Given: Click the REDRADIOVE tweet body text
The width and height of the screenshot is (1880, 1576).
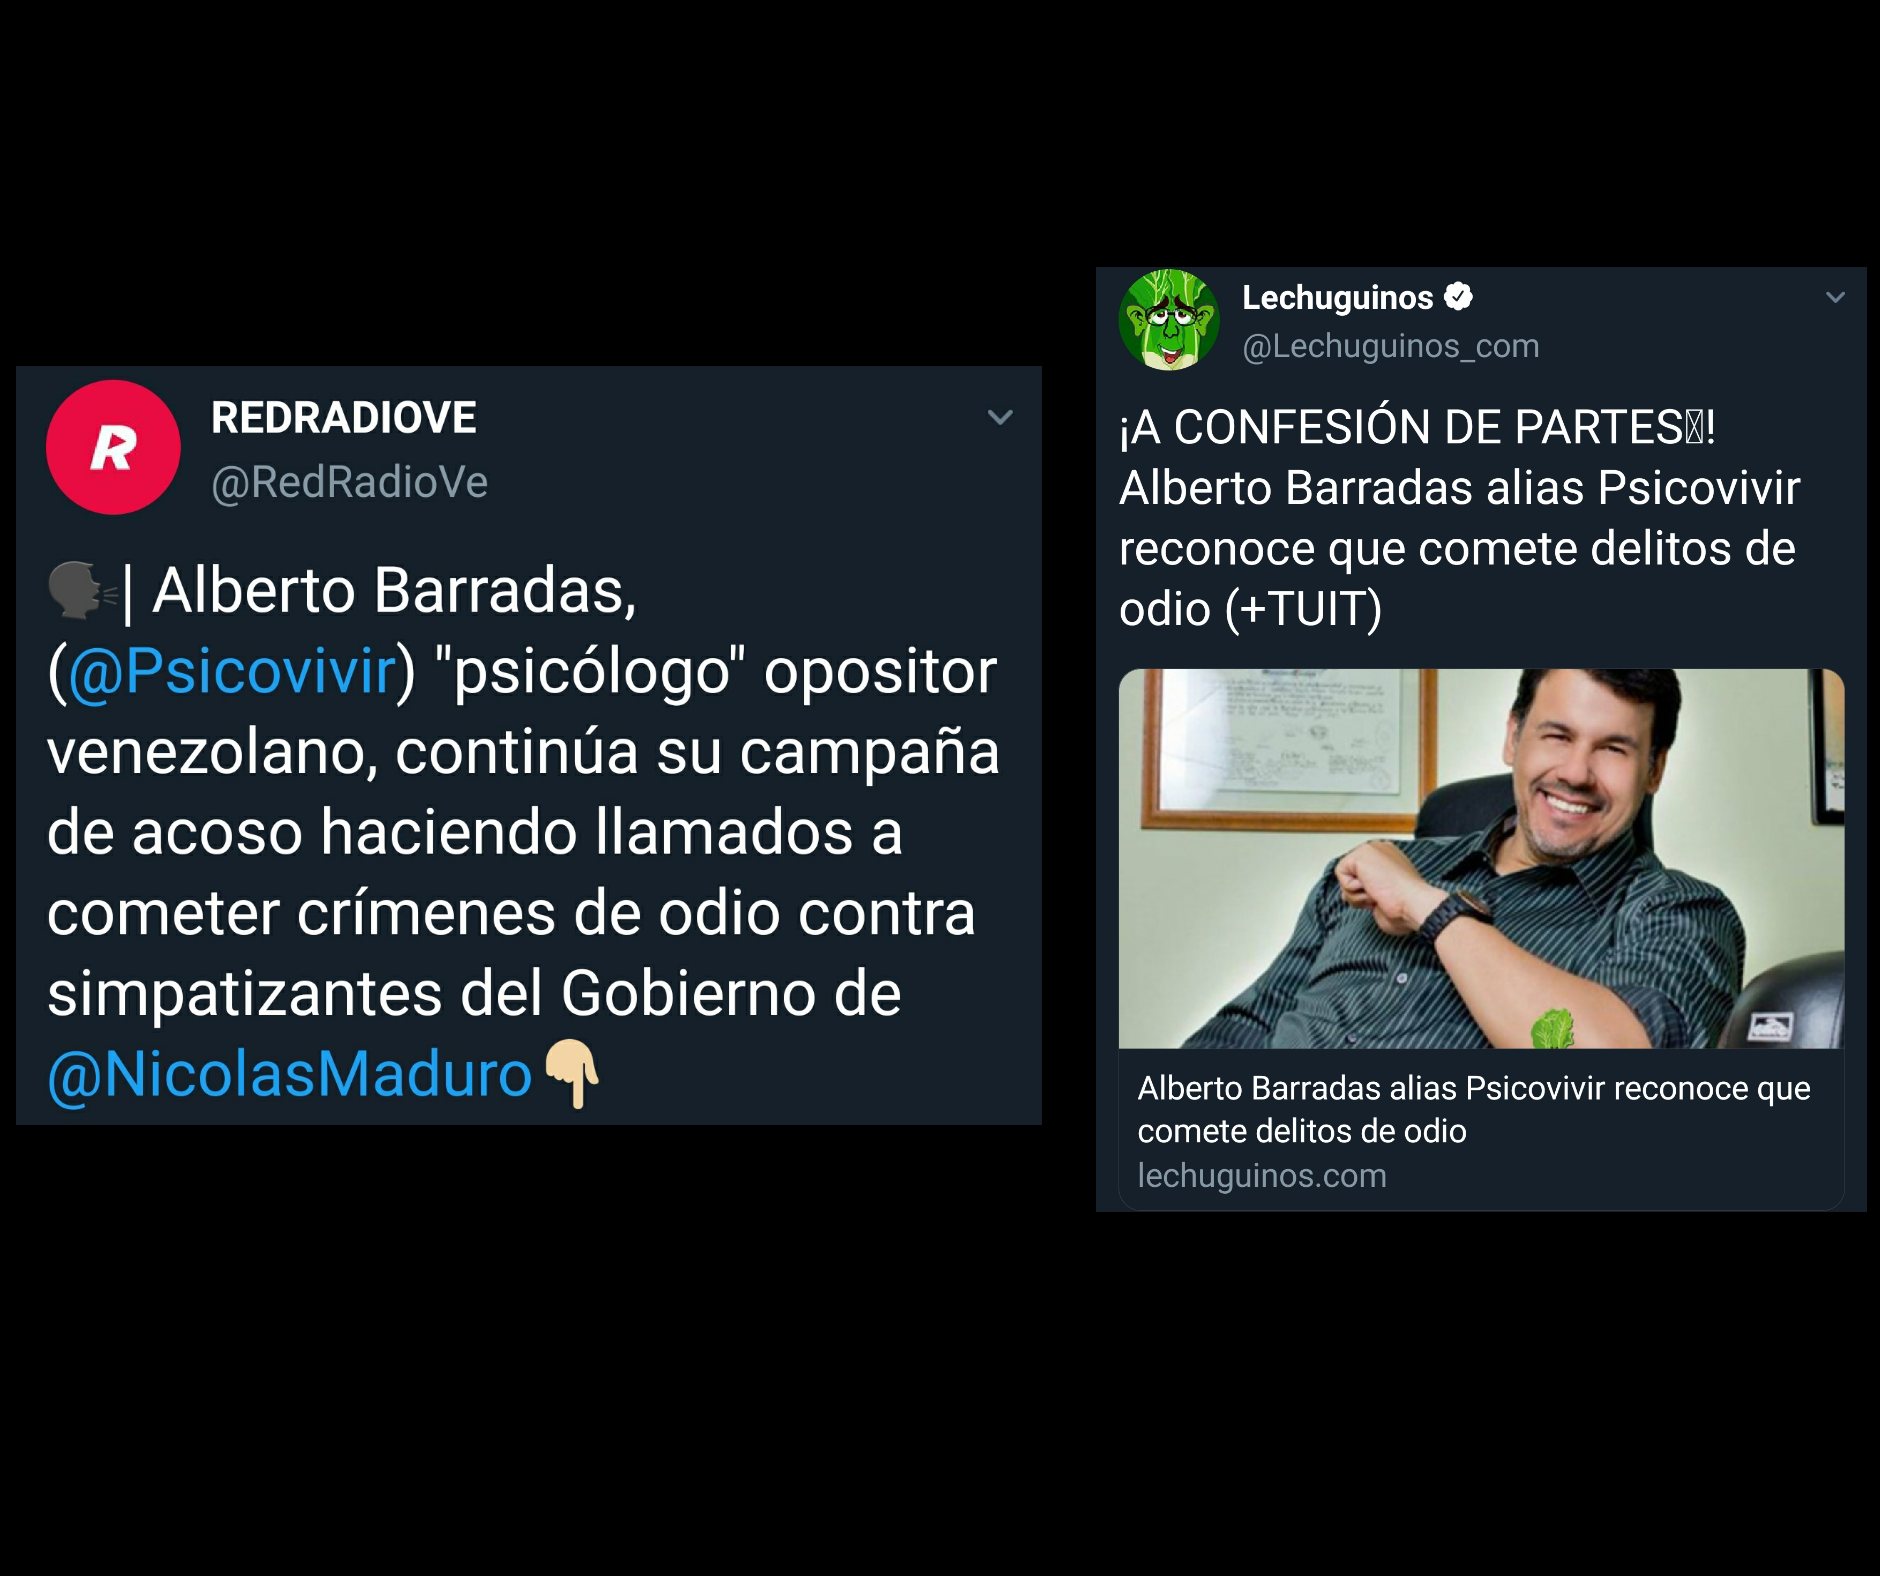Looking at the screenshot, I should [523, 832].
